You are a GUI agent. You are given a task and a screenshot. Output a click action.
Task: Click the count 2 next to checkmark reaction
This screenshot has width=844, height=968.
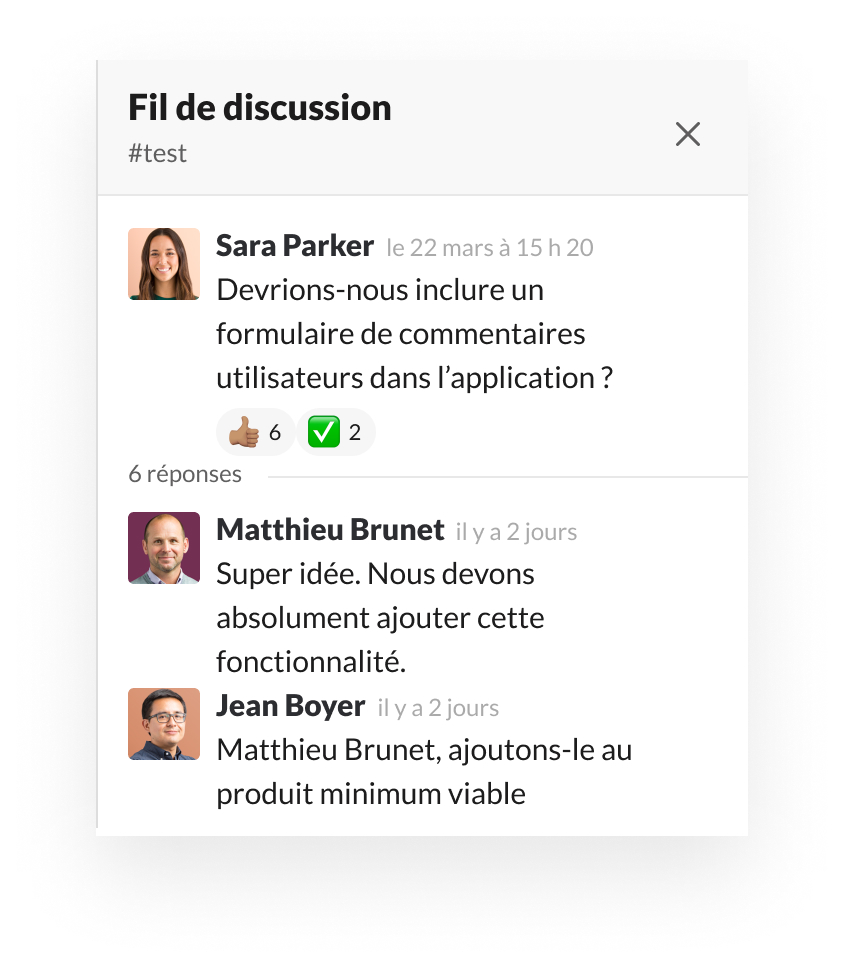pos(354,433)
